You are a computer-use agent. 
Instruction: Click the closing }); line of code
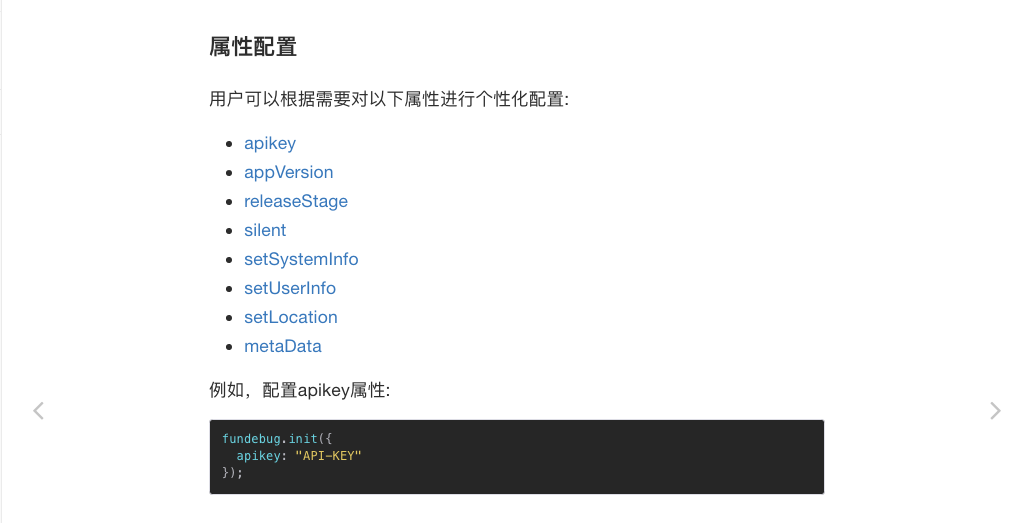tap(233, 473)
